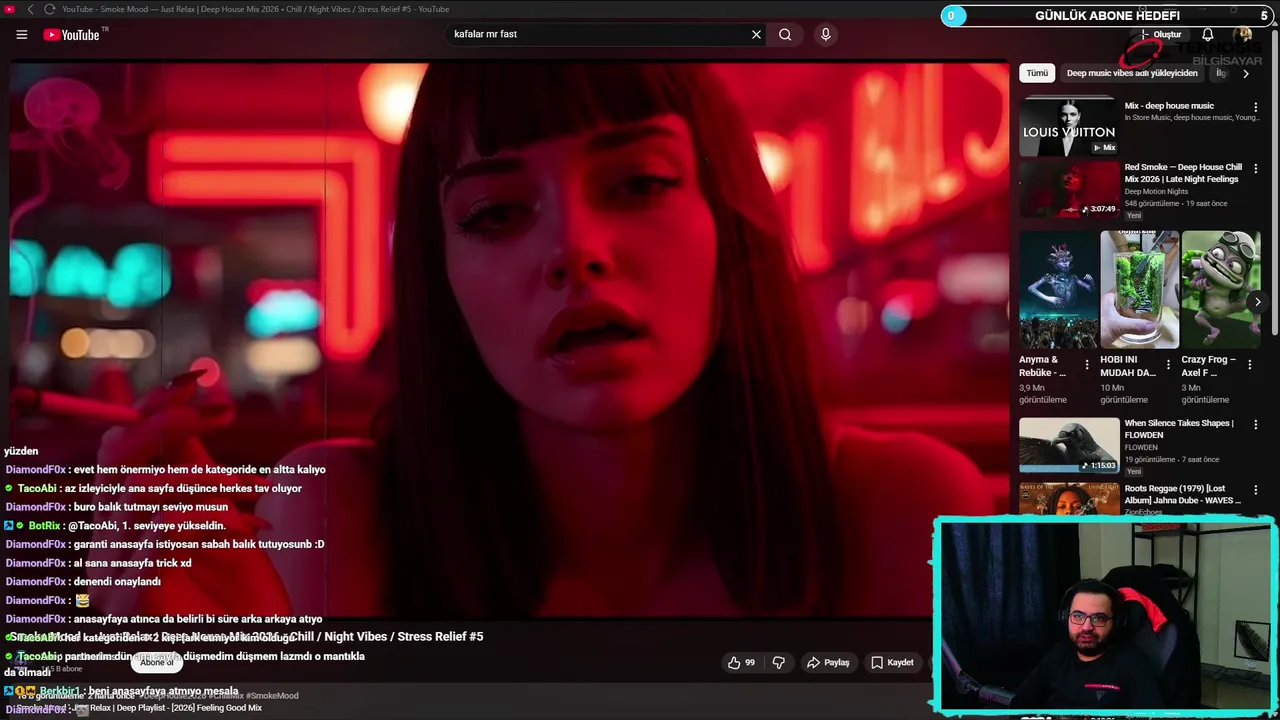Image resolution: width=1280 pixels, height=720 pixels.
Task: Start voice search with the microphone icon
Action: [825, 34]
